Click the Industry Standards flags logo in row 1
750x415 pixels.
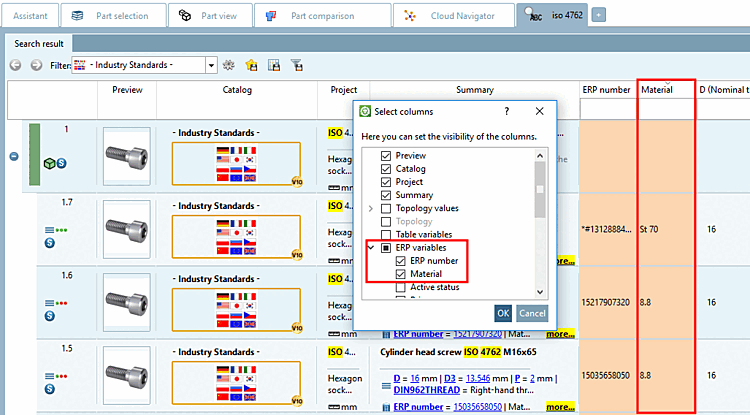tap(236, 164)
